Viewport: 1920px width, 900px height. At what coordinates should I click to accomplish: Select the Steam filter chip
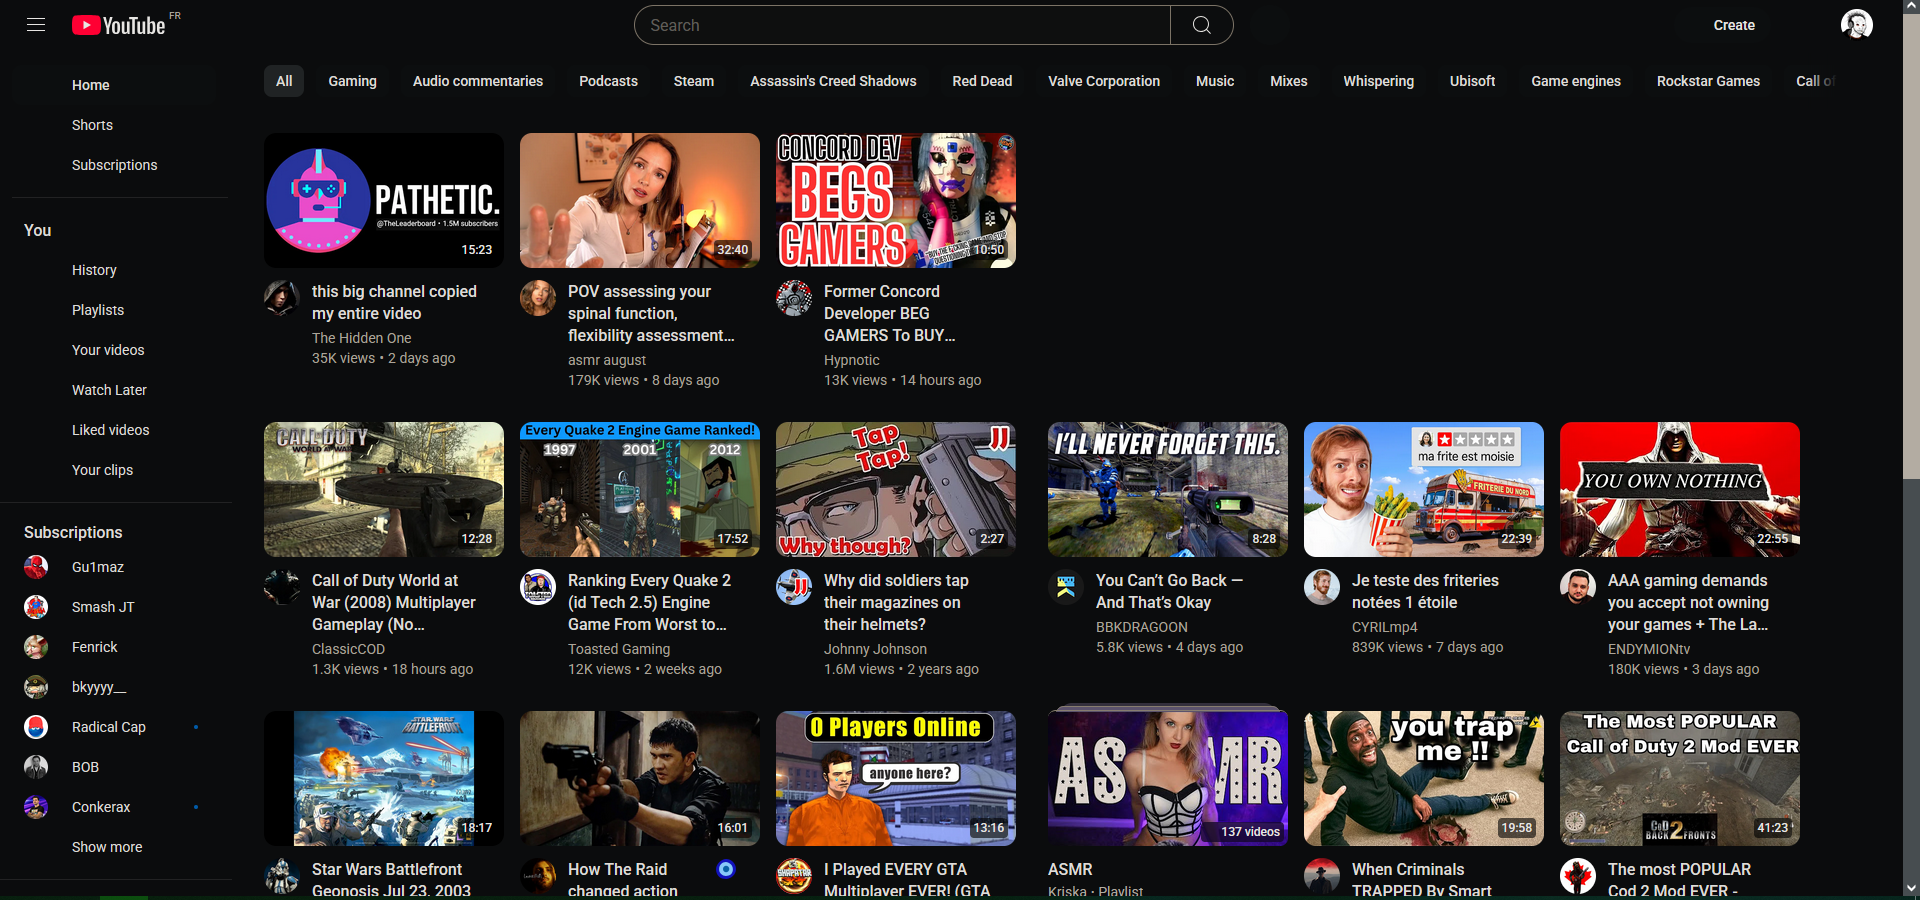[694, 81]
